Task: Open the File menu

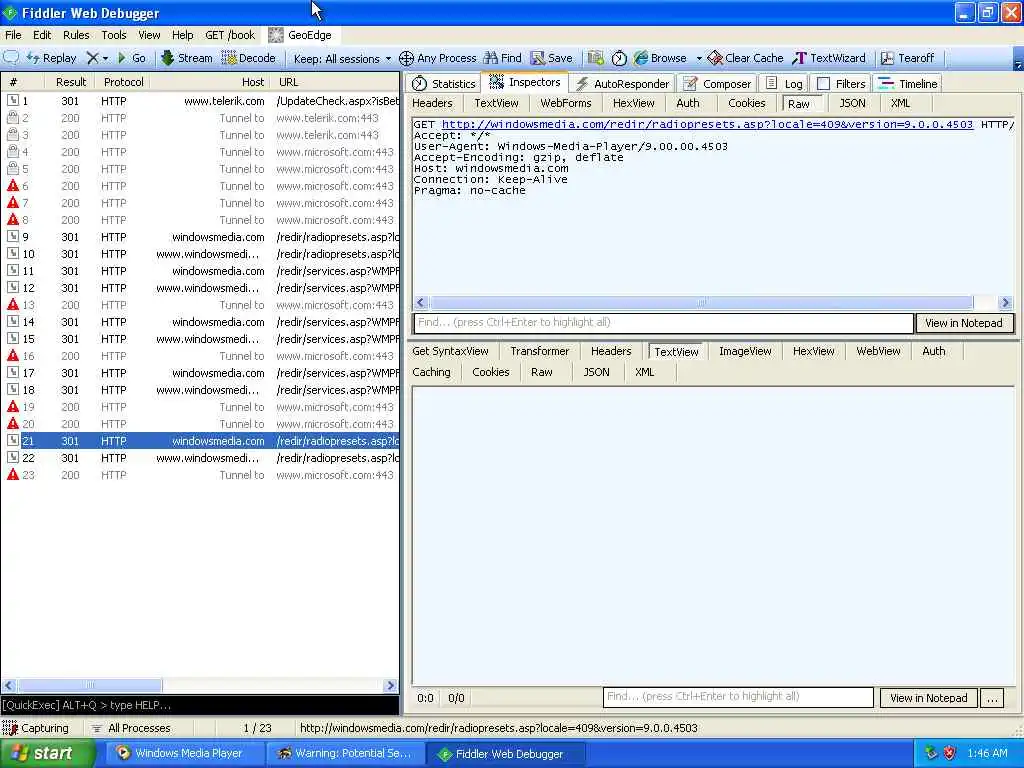Action: coord(13,35)
